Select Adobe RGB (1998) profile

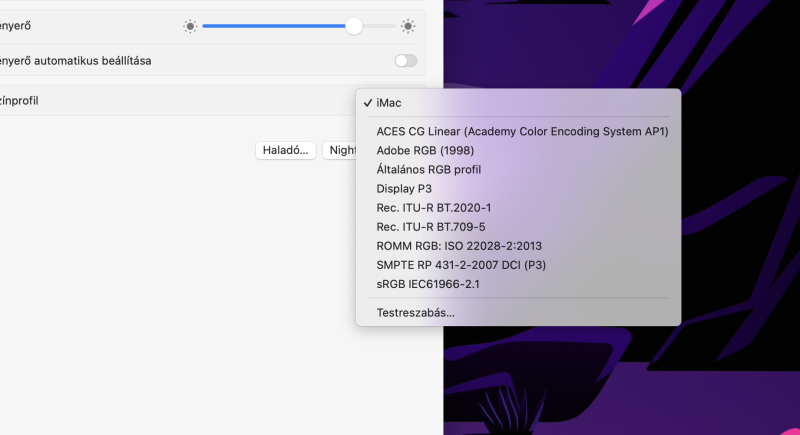[x=518, y=150]
